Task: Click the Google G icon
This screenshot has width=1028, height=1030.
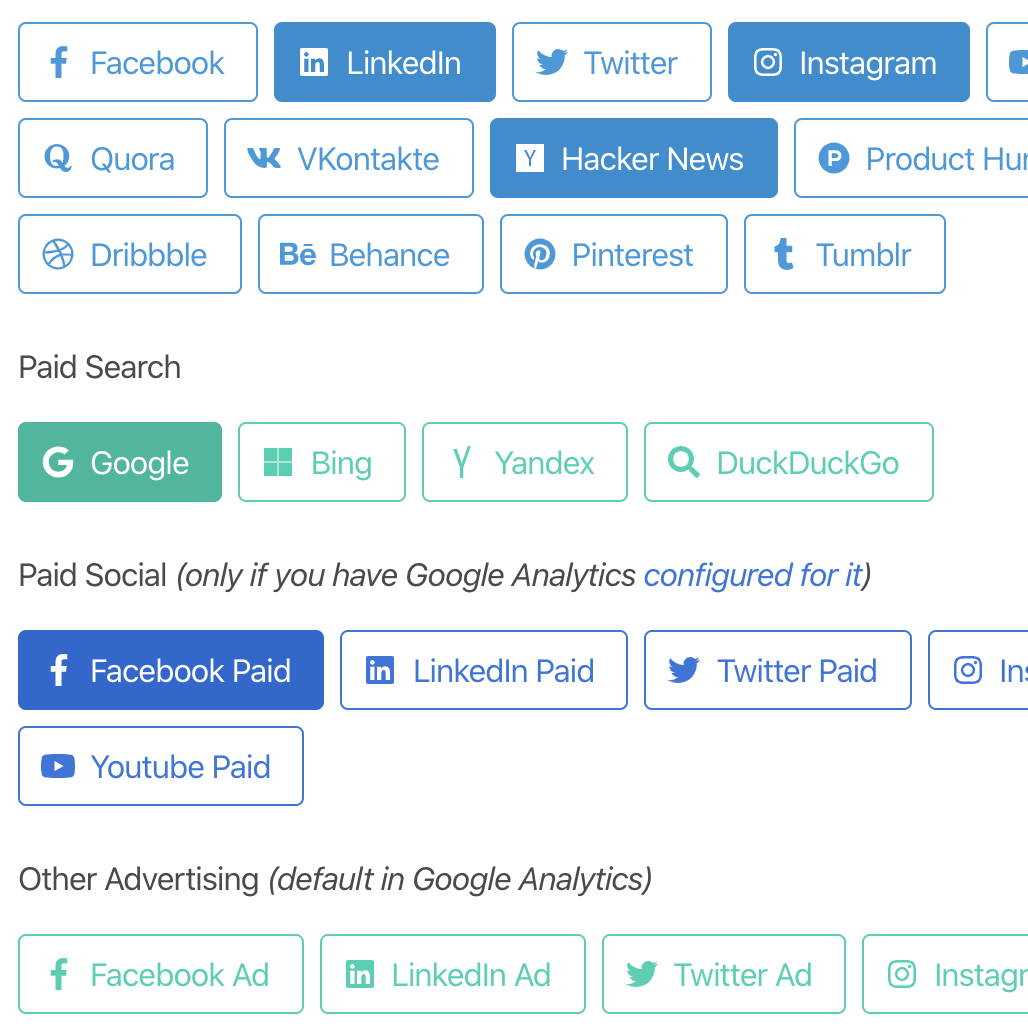Action: pos(59,462)
